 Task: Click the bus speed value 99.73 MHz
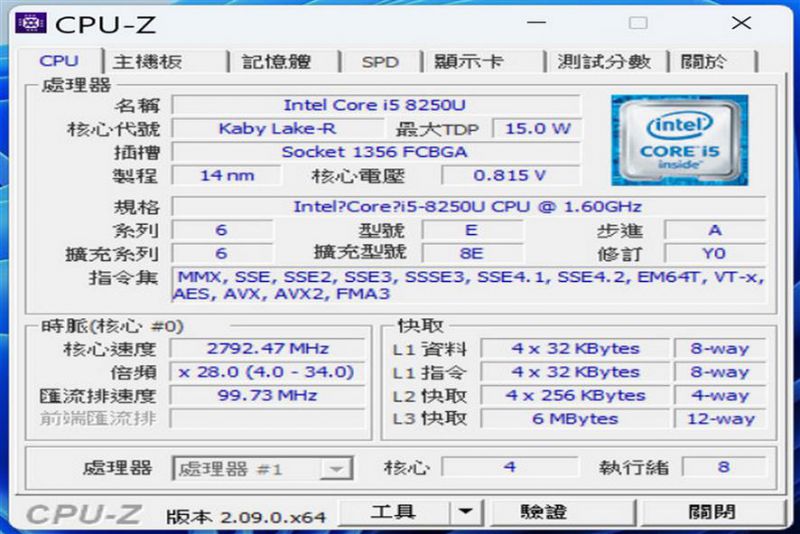pos(267,395)
